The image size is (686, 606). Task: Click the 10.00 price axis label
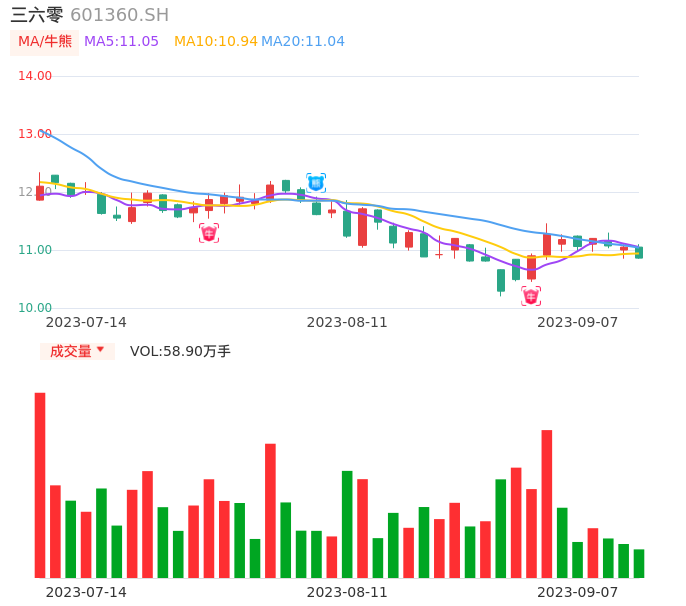click(35, 308)
